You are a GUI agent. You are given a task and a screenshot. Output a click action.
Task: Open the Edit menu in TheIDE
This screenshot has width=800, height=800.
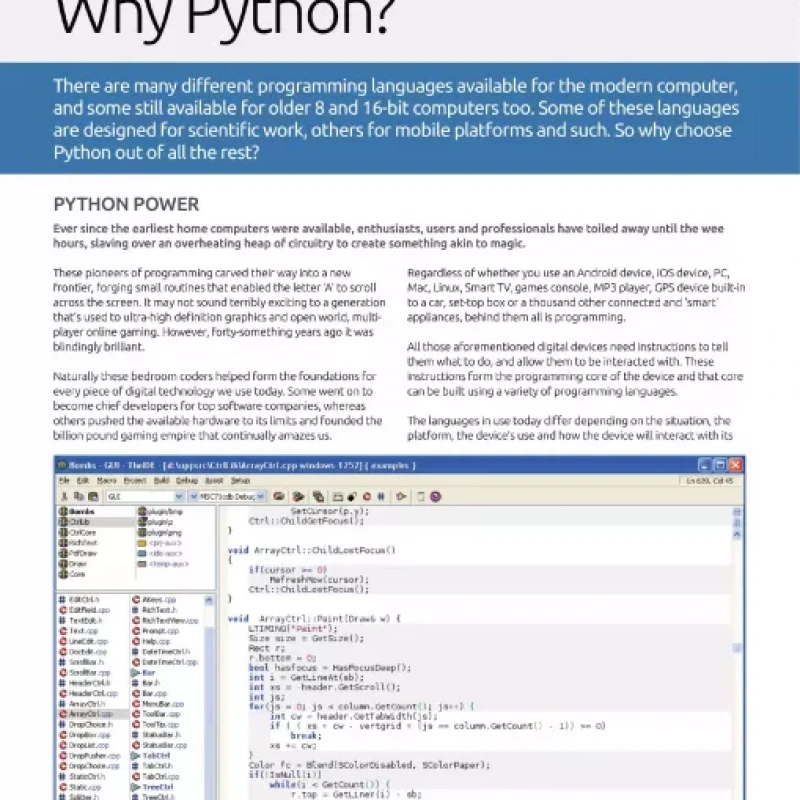(x=83, y=481)
